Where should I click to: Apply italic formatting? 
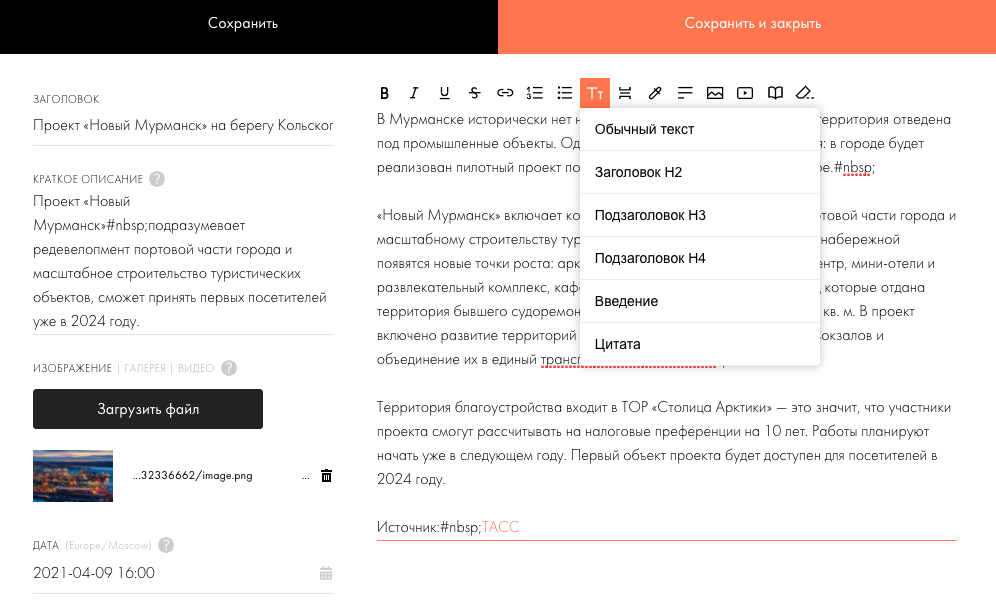click(x=414, y=93)
